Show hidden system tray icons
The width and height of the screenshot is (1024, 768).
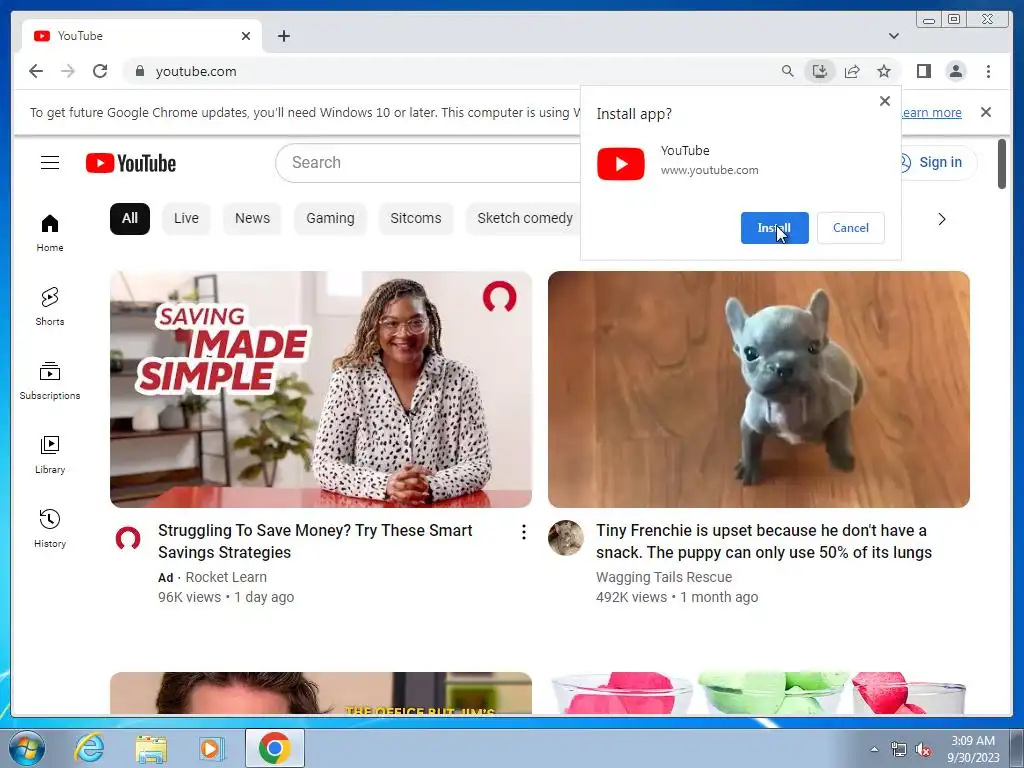point(874,749)
